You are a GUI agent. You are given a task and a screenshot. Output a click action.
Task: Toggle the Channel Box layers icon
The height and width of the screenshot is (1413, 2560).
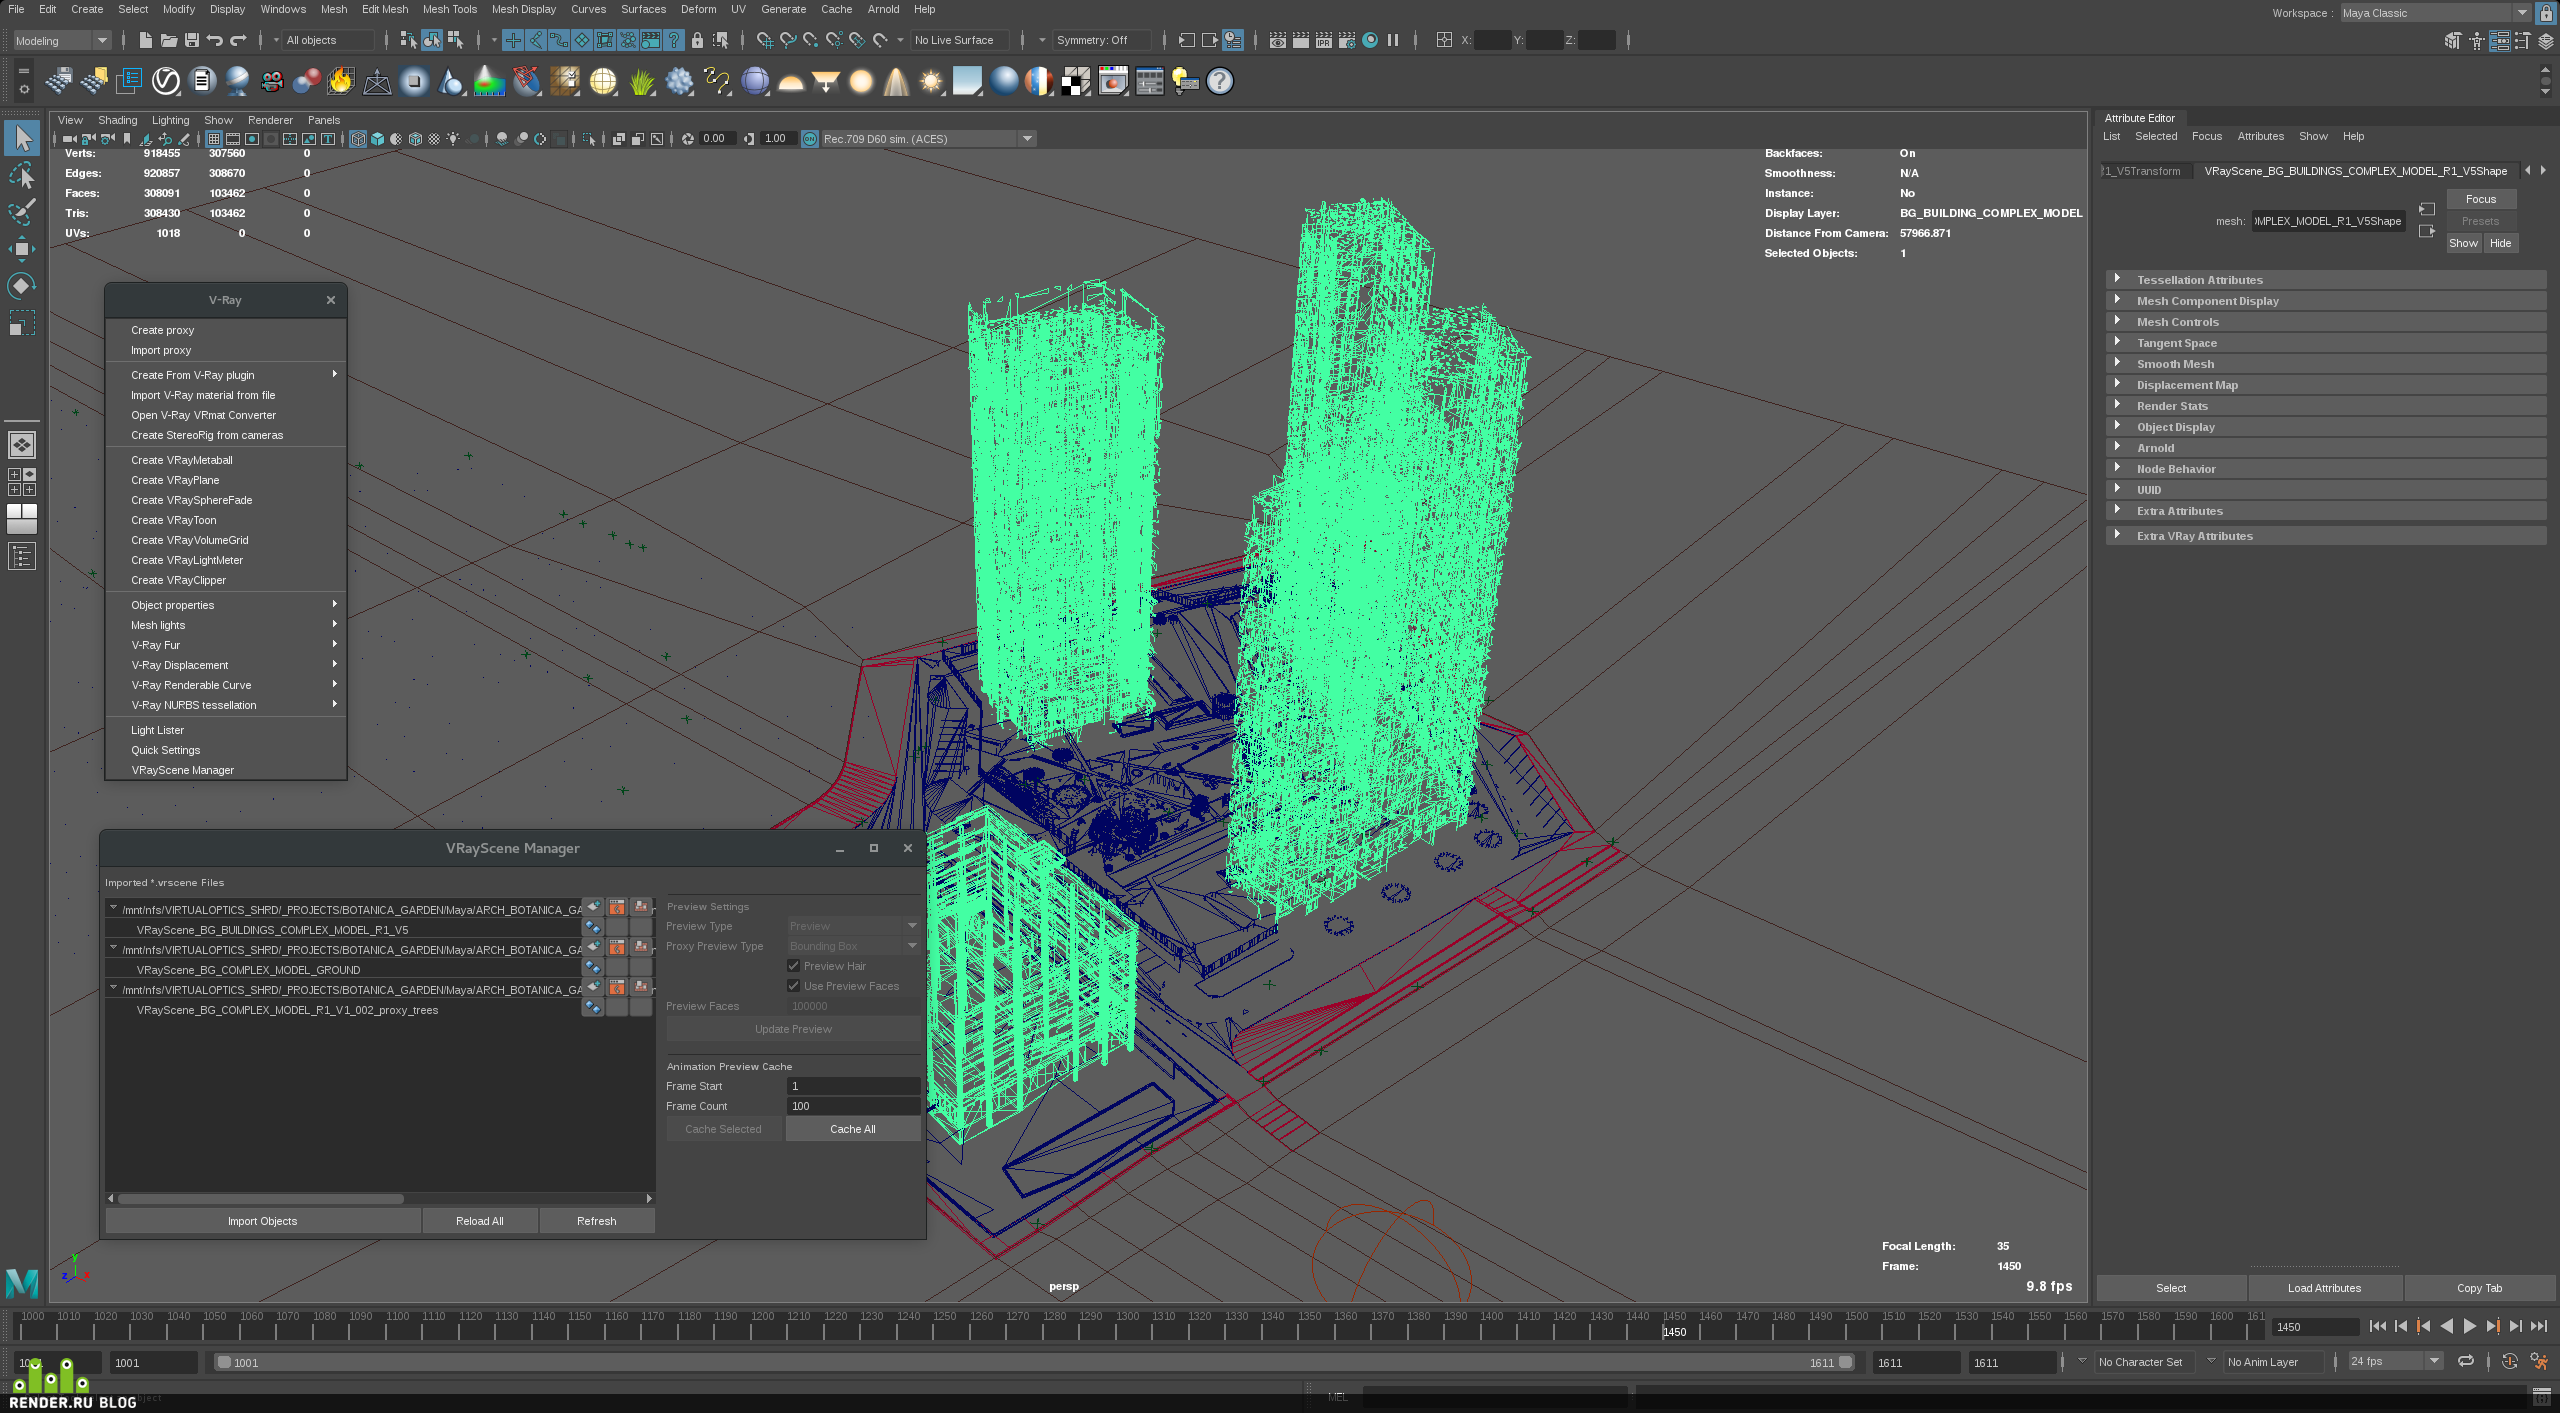coord(2545,40)
